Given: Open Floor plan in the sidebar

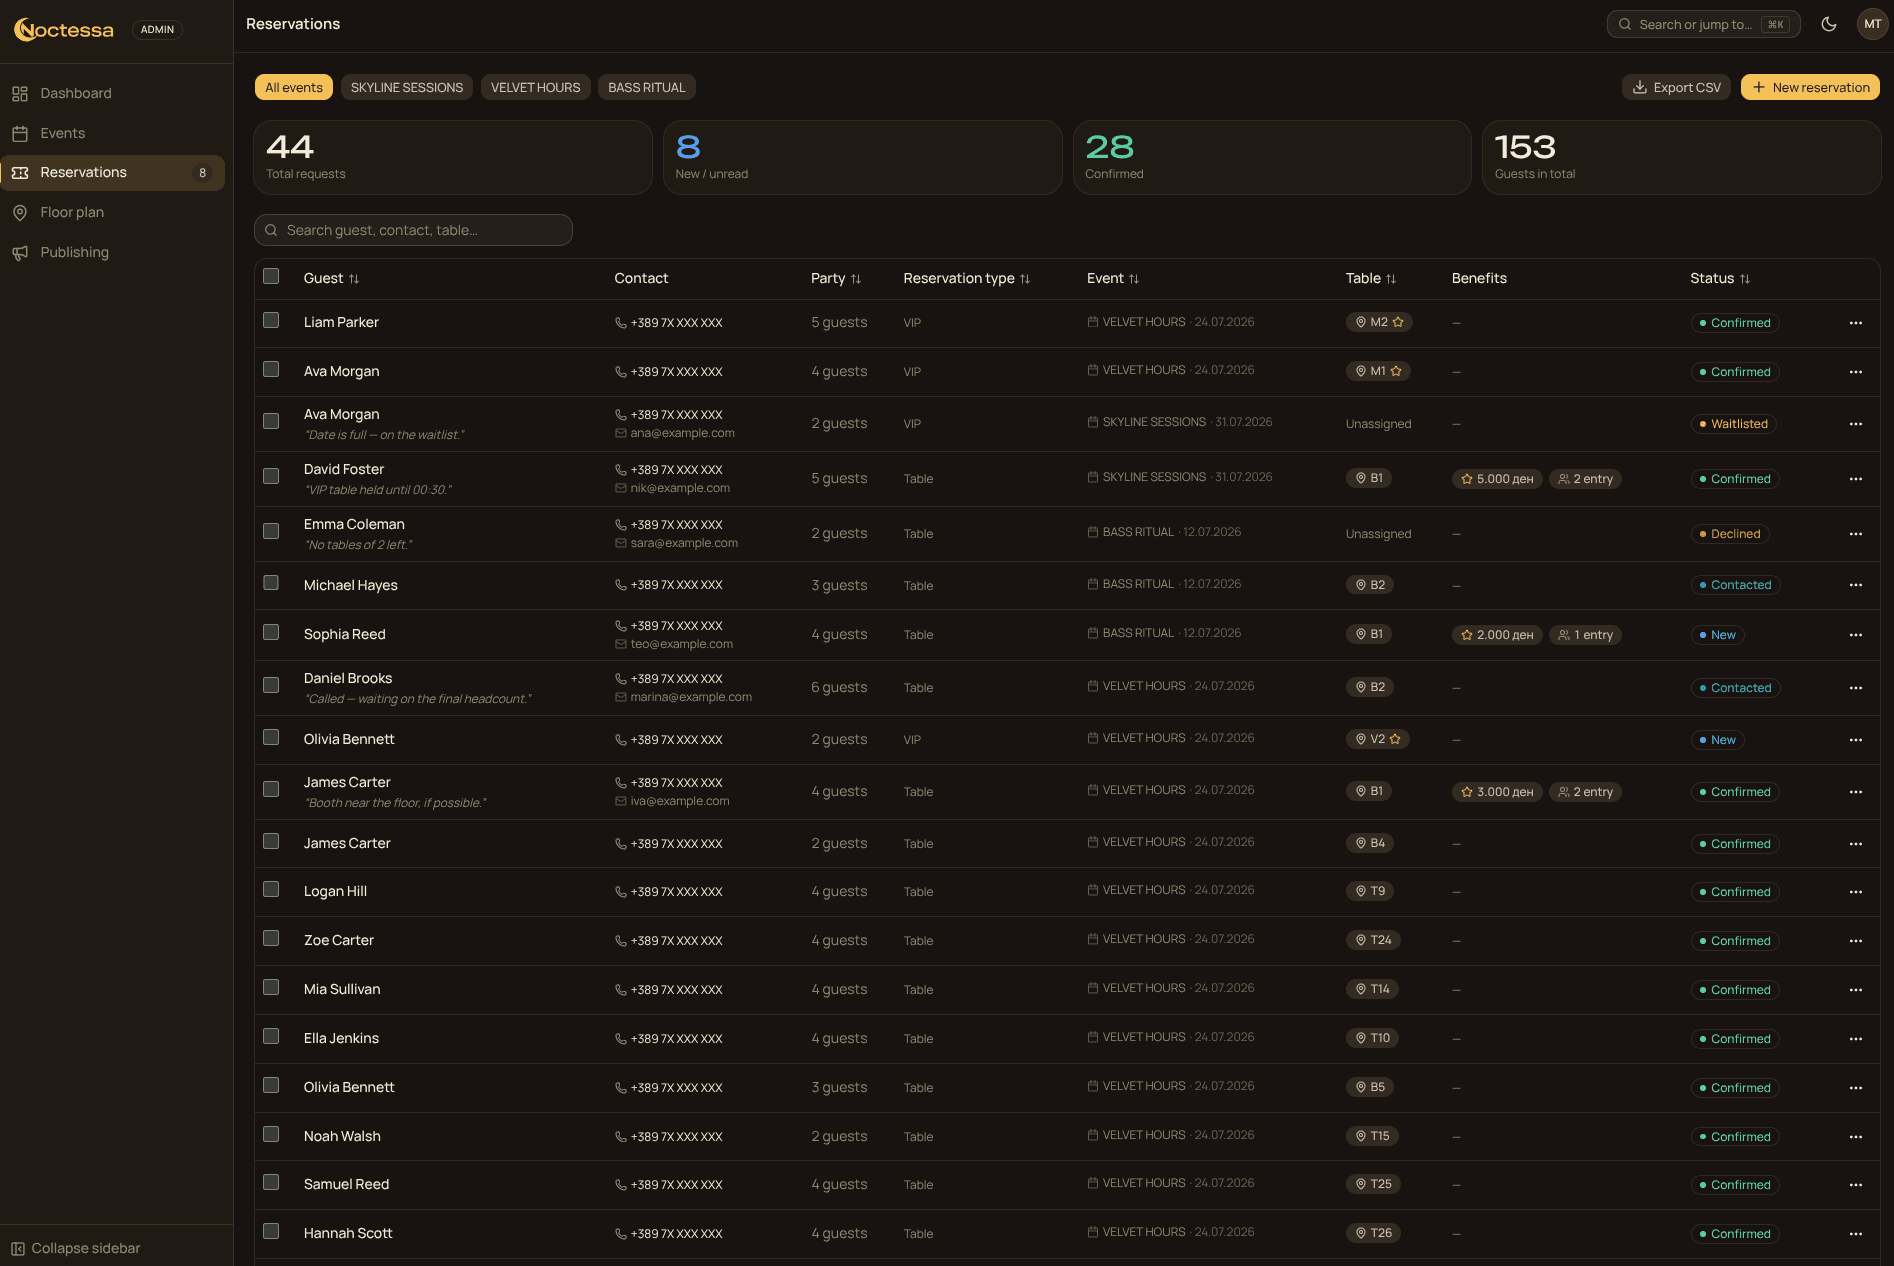Looking at the screenshot, I should tap(112, 212).
